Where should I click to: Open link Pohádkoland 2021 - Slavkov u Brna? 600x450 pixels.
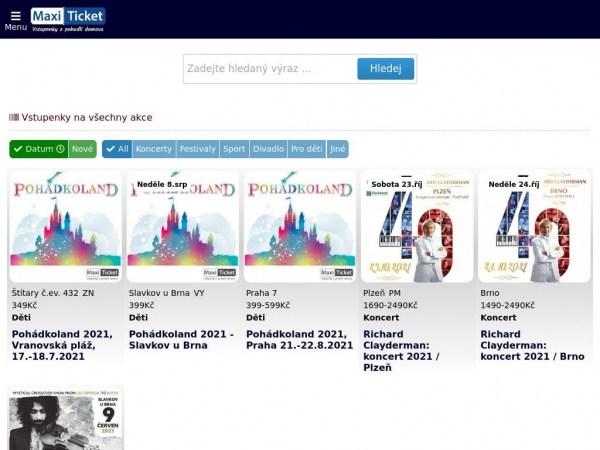(x=181, y=340)
